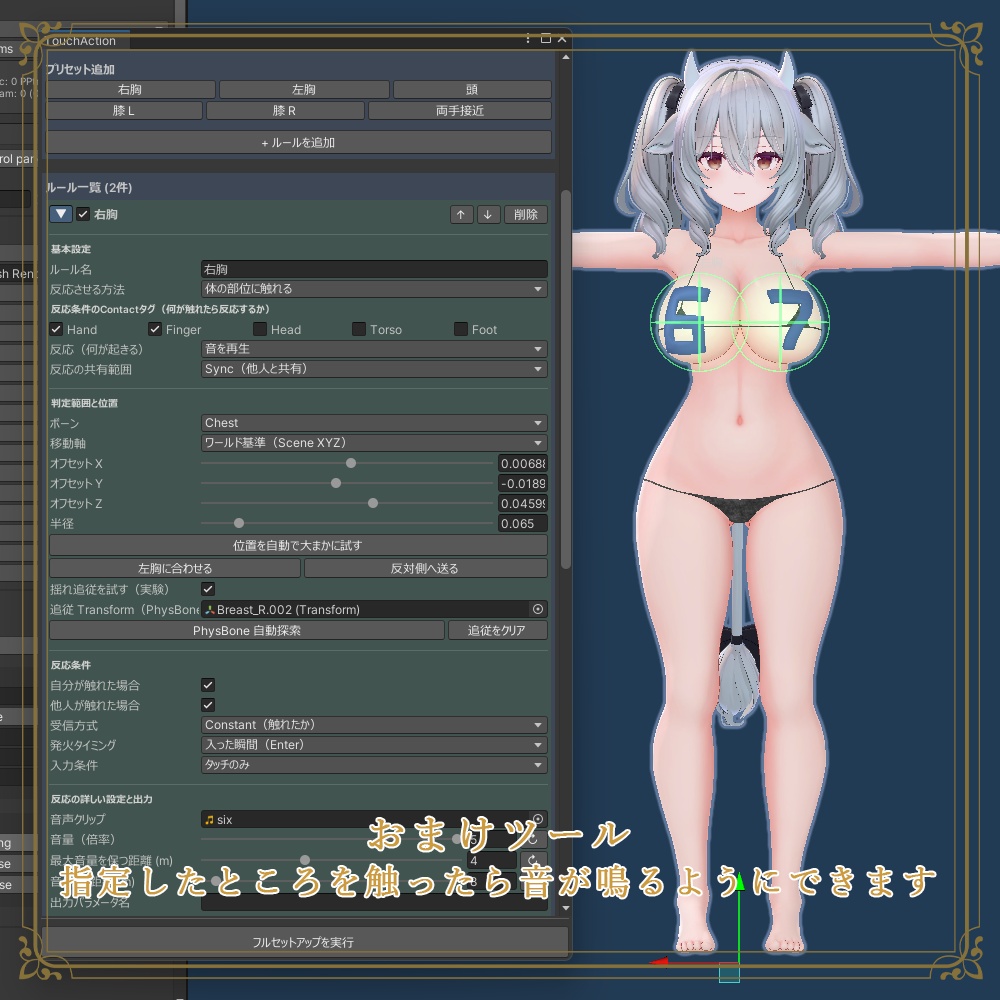1000x1000 pixels.
Task: Toggle 他人が触れた場合 checkbox
Action: [208, 705]
